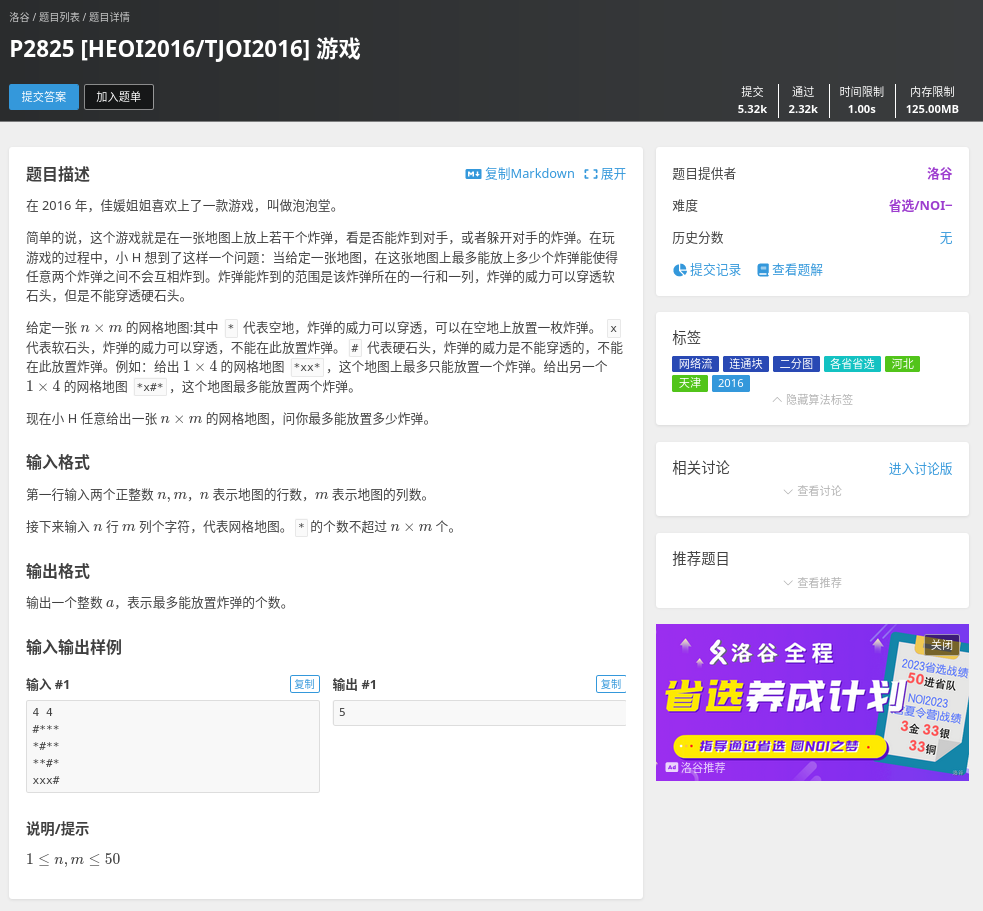Image resolution: width=983 pixels, height=911 pixels.
Task: Open the 省选养成计划 ad banner
Action: (x=780, y=700)
